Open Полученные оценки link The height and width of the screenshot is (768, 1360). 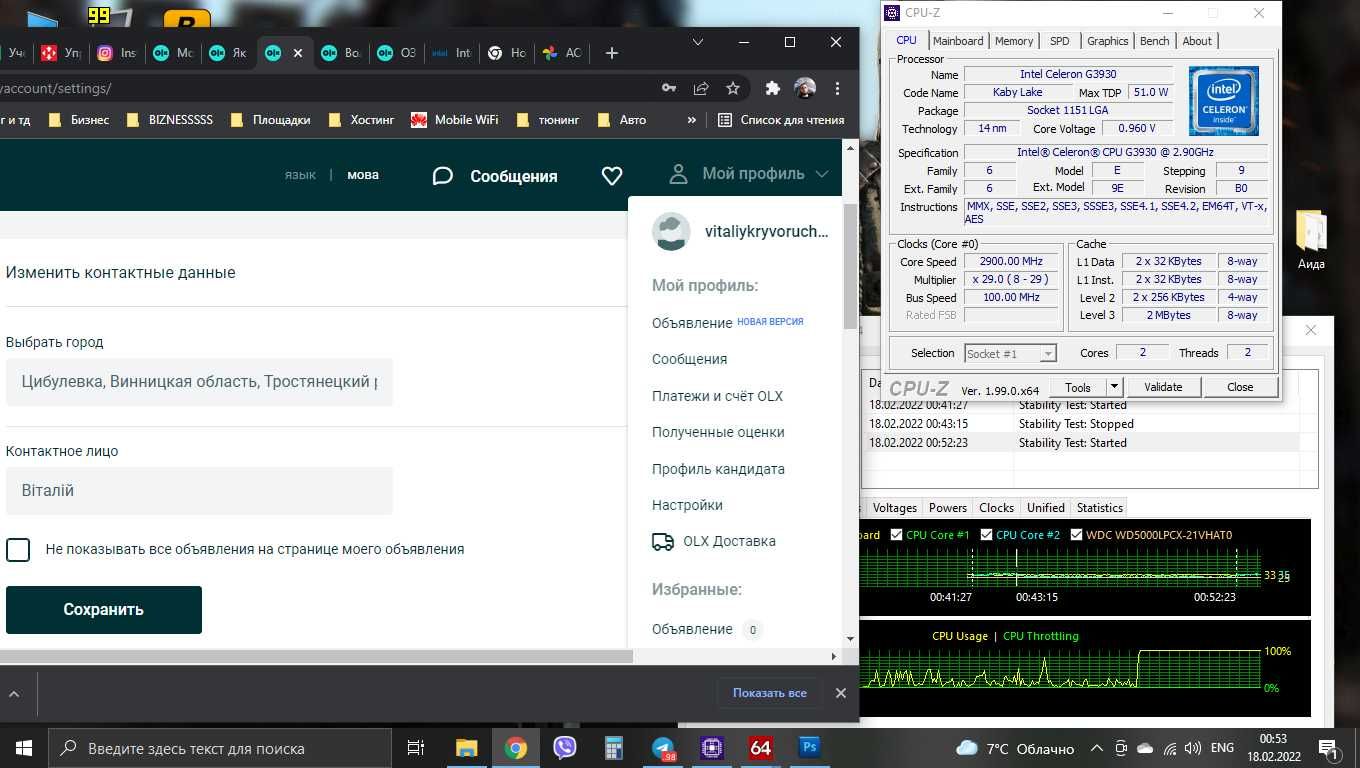tap(718, 433)
